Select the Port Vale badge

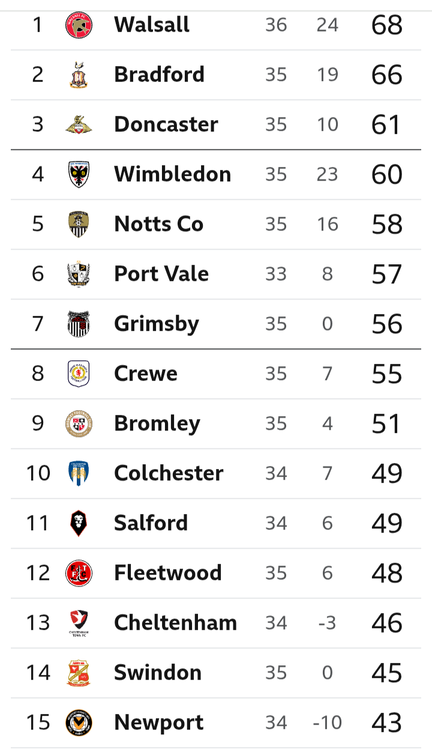click(x=79, y=274)
